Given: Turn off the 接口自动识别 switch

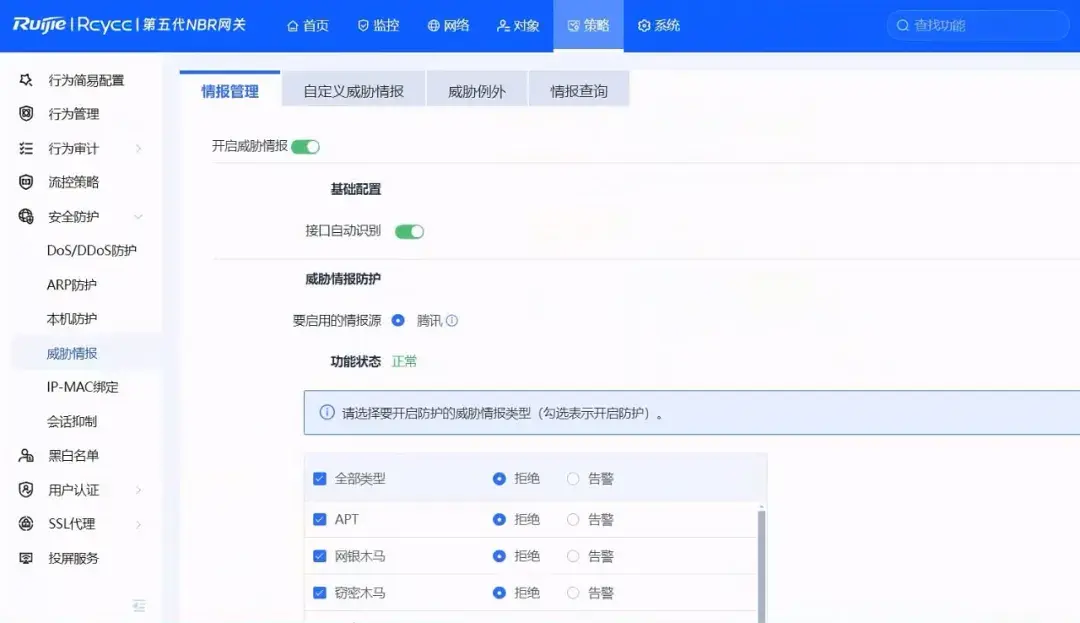Looking at the screenshot, I should coord(409,230).
